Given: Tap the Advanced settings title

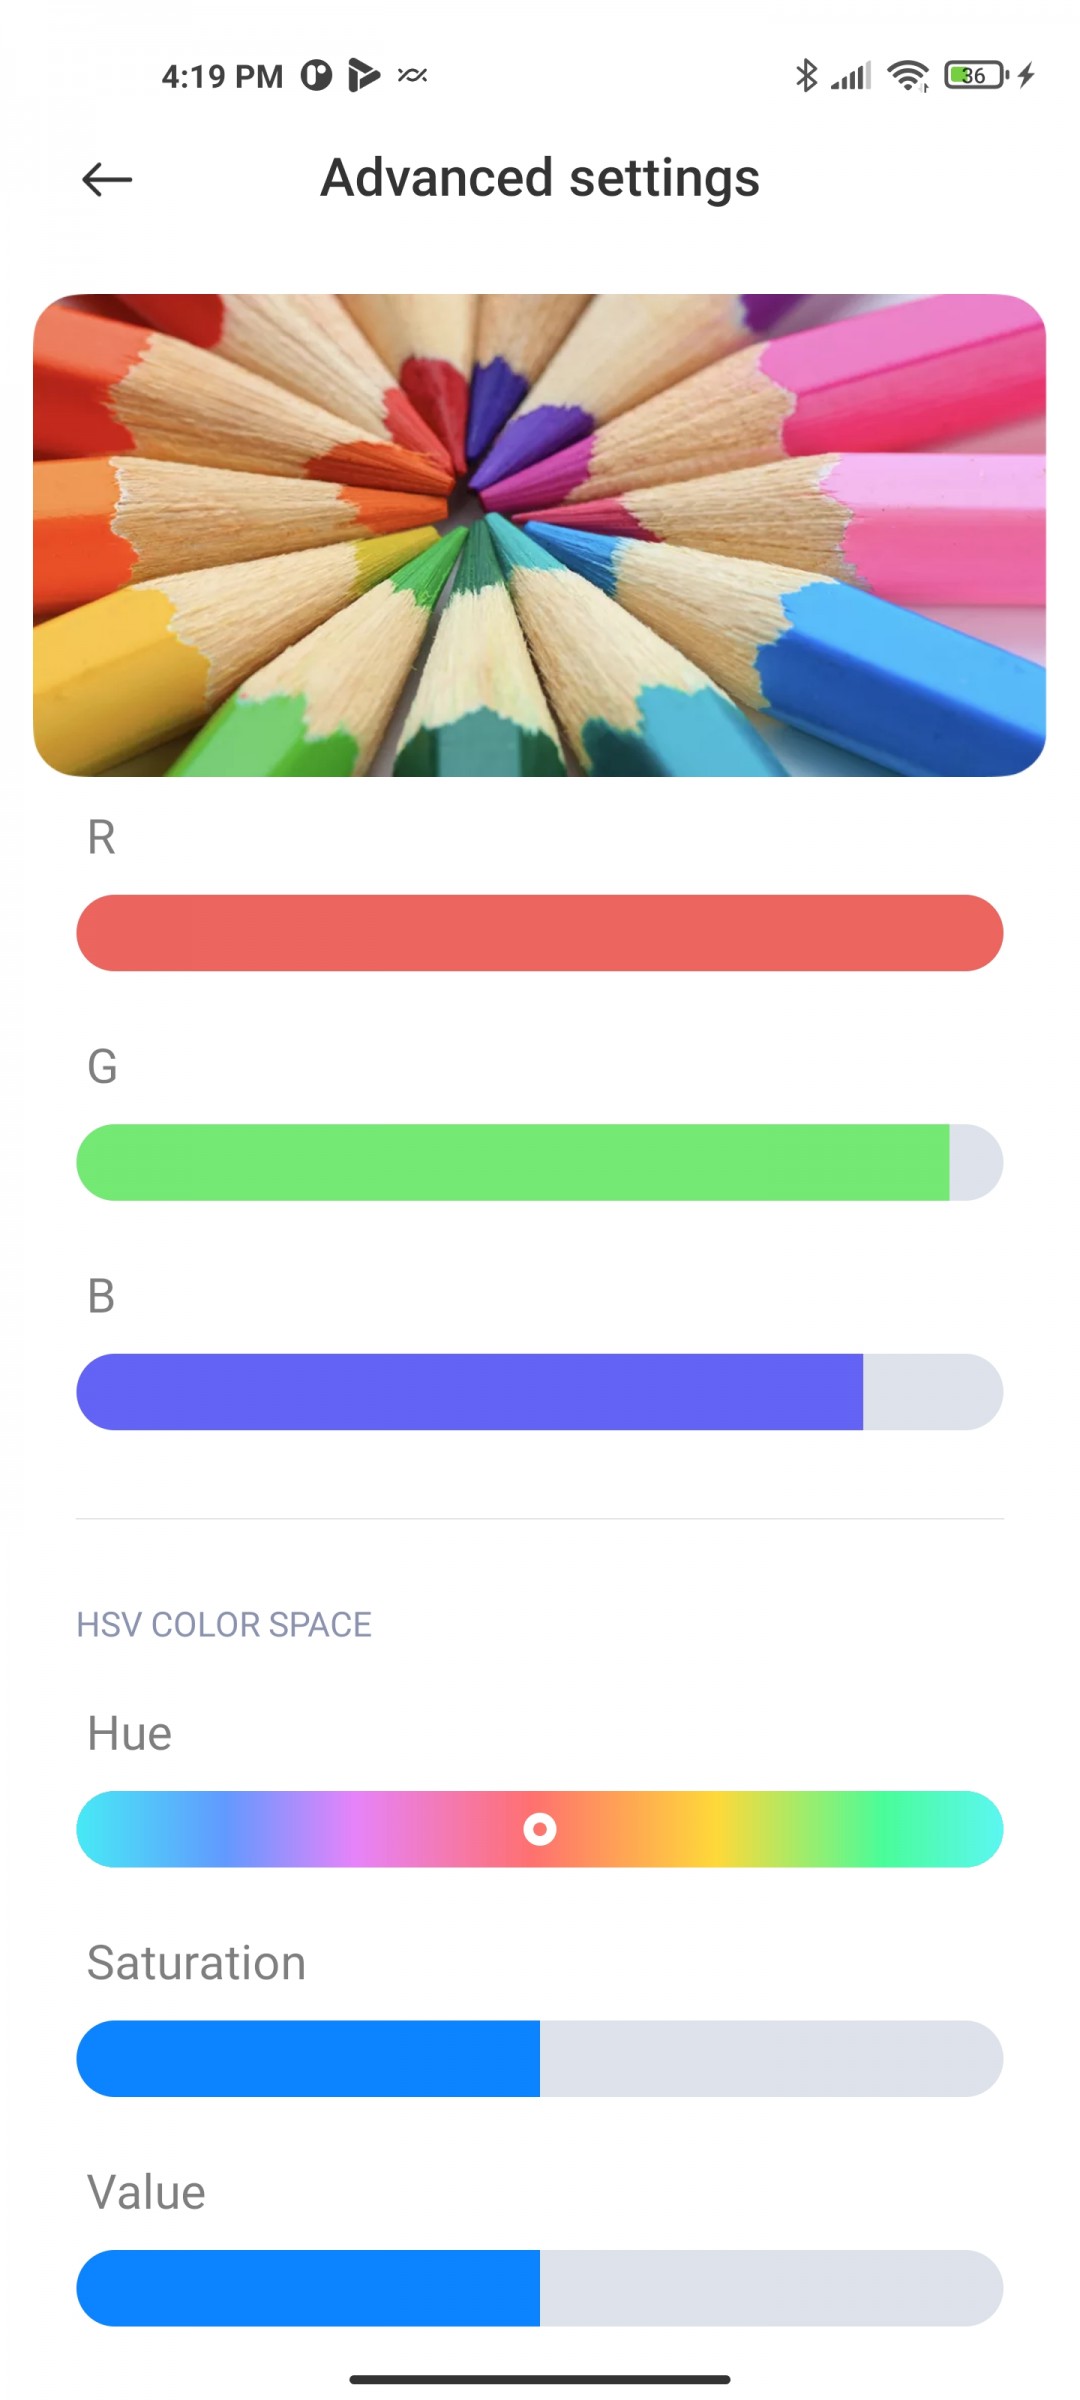Looking at the screenshot, I should [x=540, y=179].
